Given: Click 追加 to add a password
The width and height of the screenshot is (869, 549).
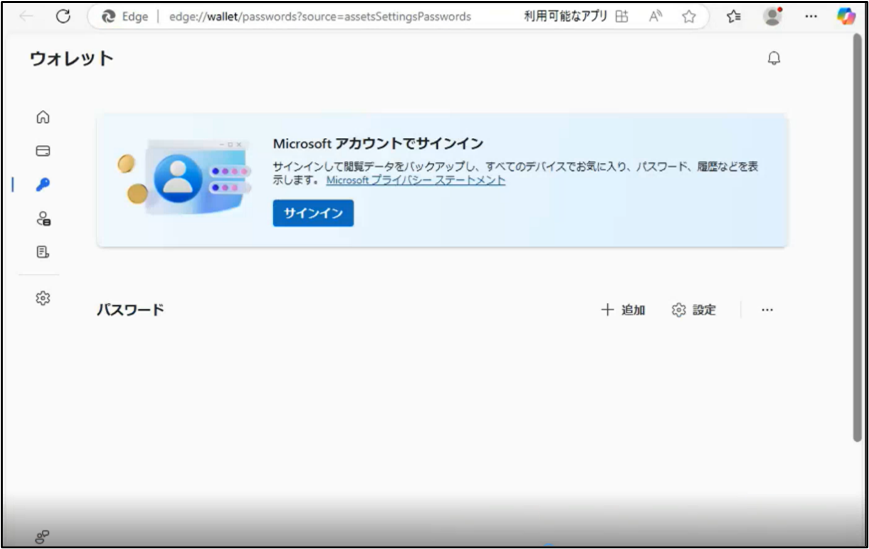Looking at the screenshot, I should coord(623,310).
